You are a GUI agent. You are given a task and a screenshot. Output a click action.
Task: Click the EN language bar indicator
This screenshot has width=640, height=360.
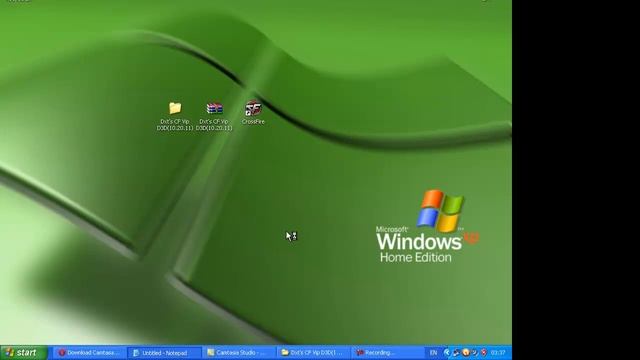pyautogui.click(x=433, y=353)
